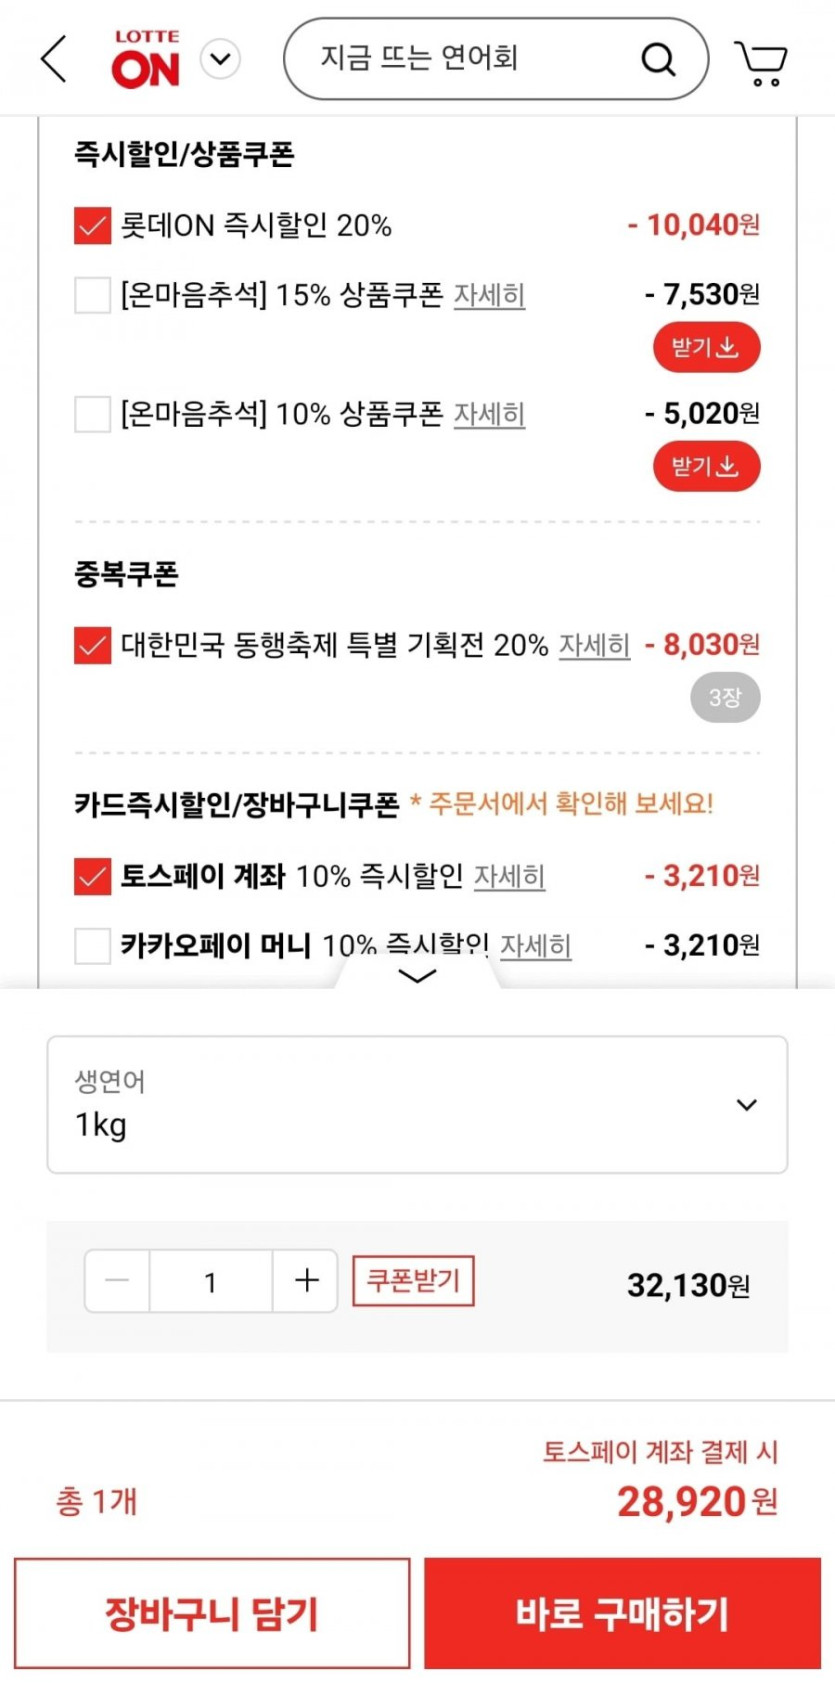Click the 쿠폰받기 button

tap(413, 1281)
